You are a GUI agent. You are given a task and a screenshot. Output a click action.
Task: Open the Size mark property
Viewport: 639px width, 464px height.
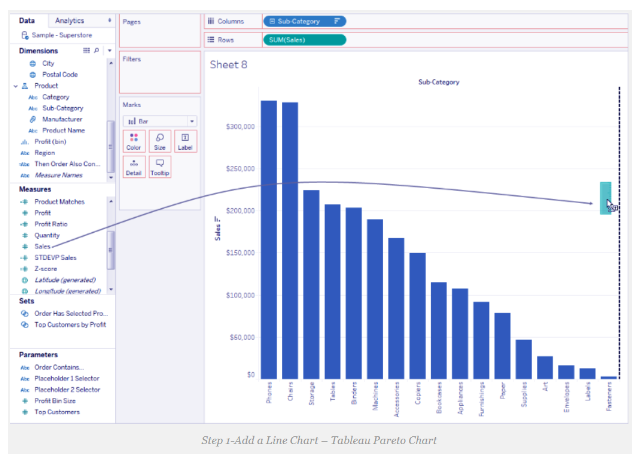coord(160,141)
